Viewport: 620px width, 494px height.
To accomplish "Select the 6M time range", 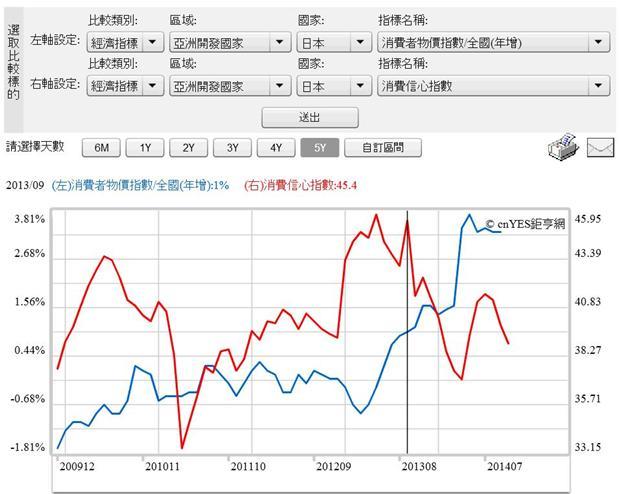I will pos(101,148).
